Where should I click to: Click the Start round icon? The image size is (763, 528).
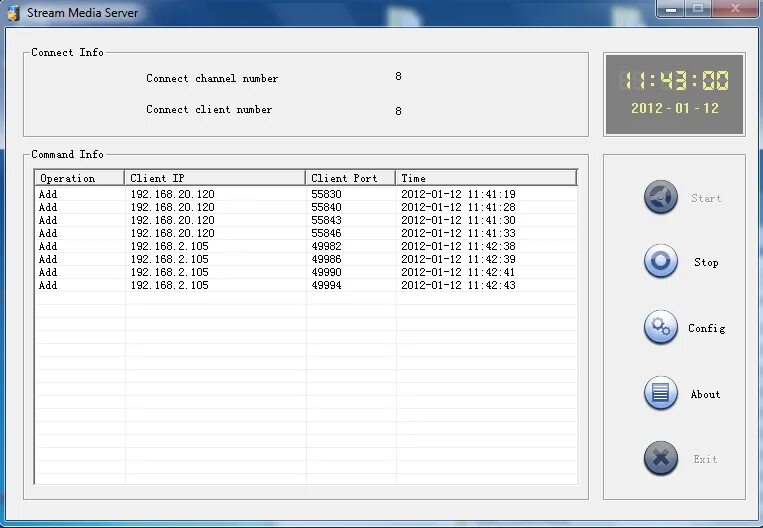660,197
